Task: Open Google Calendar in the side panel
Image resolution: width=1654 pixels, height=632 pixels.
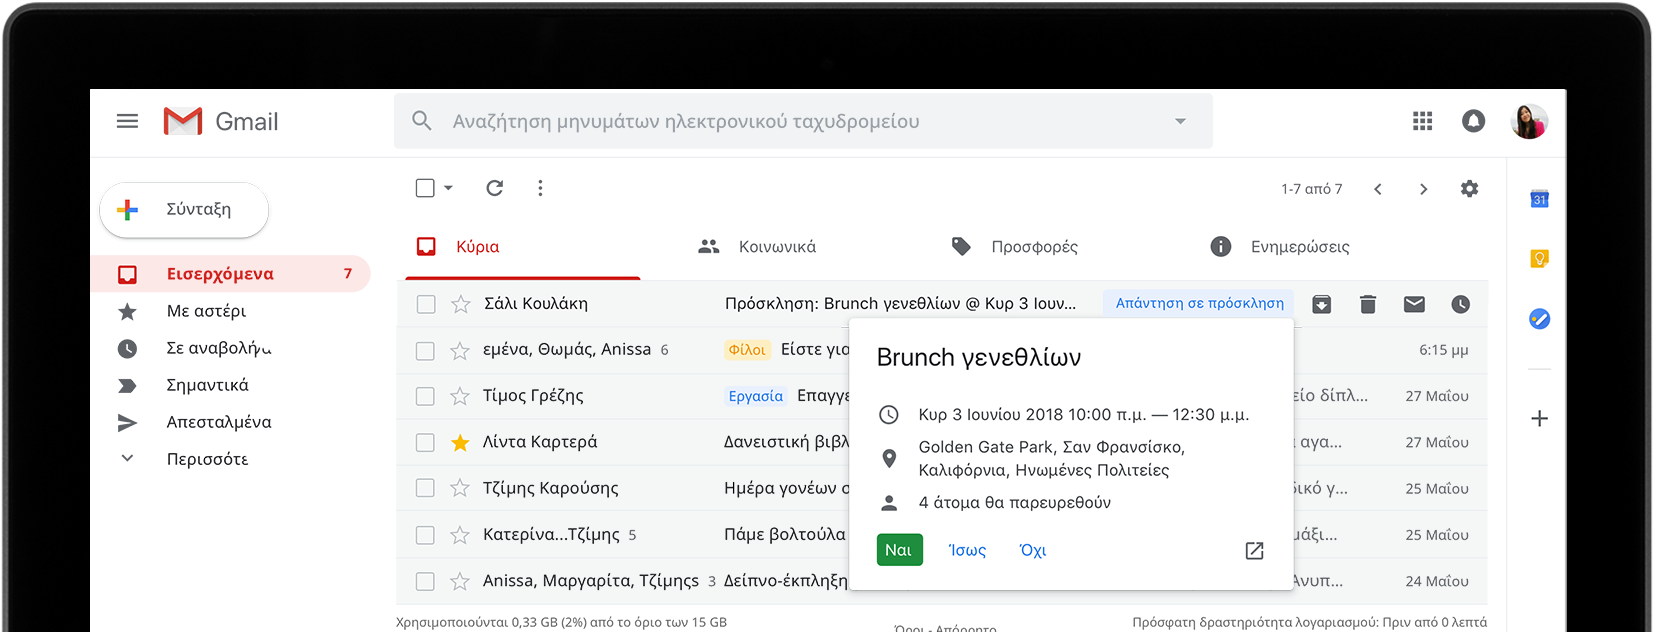Action: (1540, 199)
